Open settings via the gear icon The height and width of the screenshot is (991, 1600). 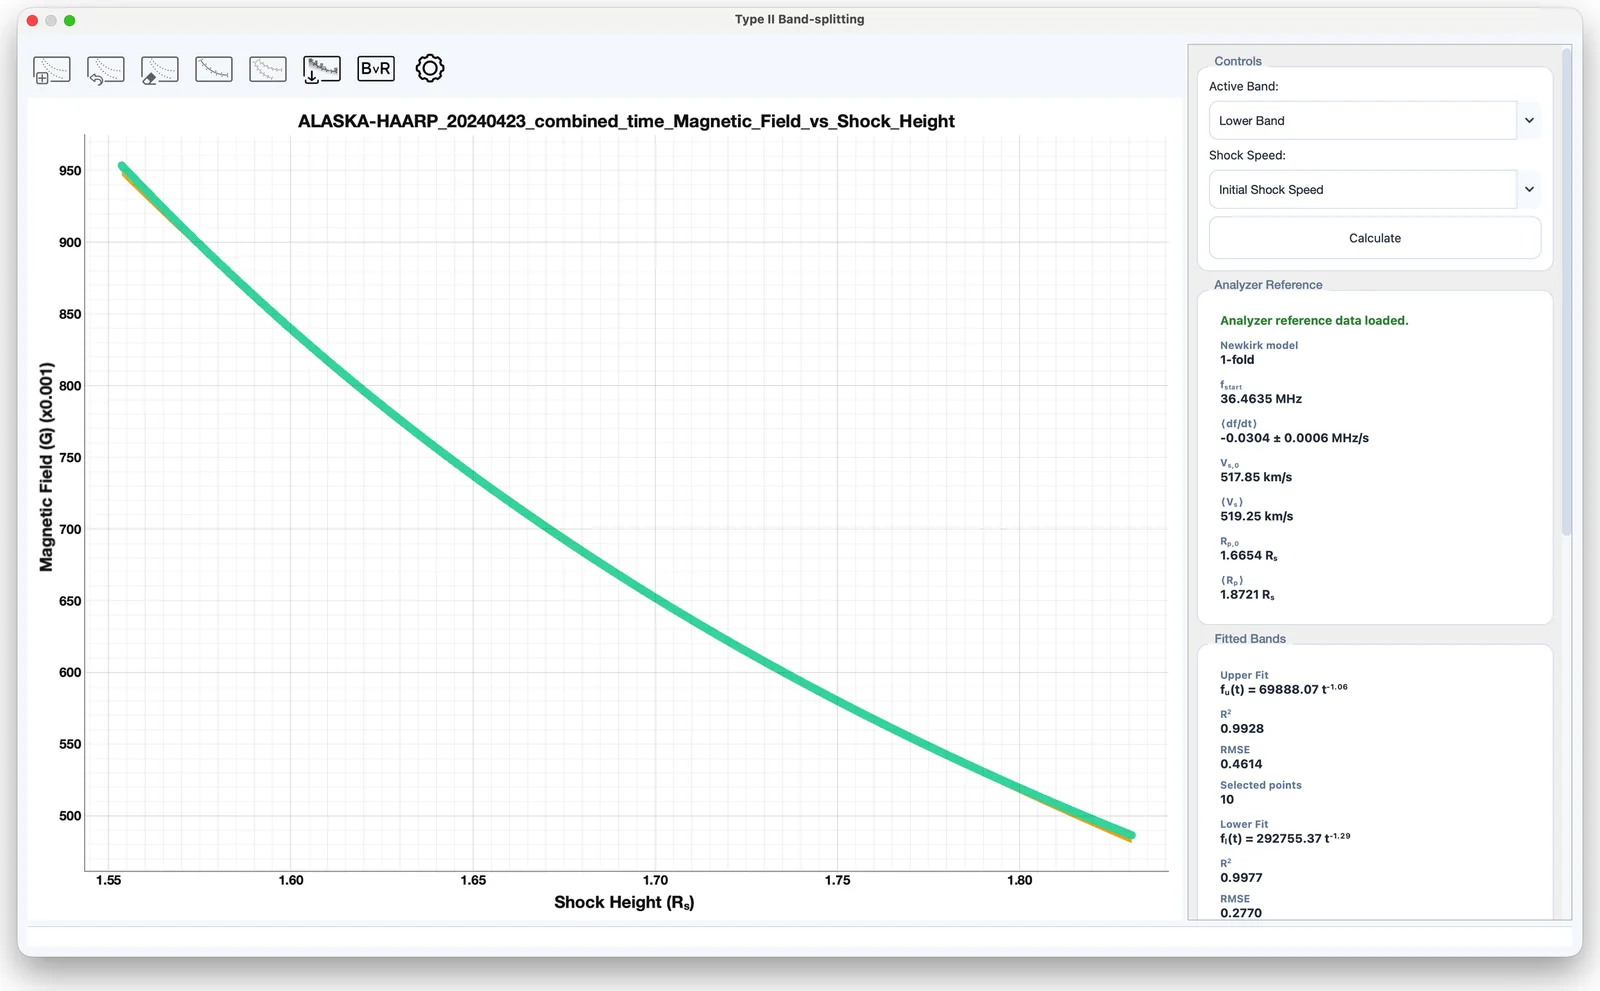430,69
